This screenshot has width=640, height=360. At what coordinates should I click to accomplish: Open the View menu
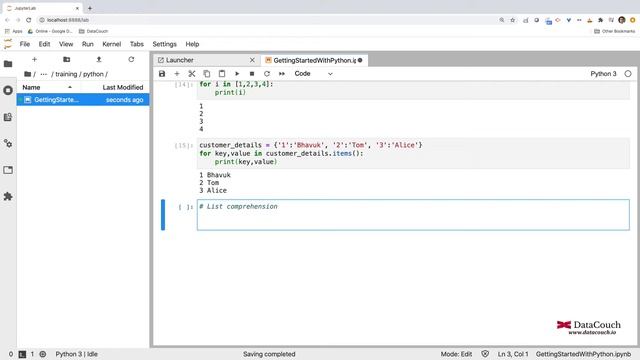tap(66, 44)
